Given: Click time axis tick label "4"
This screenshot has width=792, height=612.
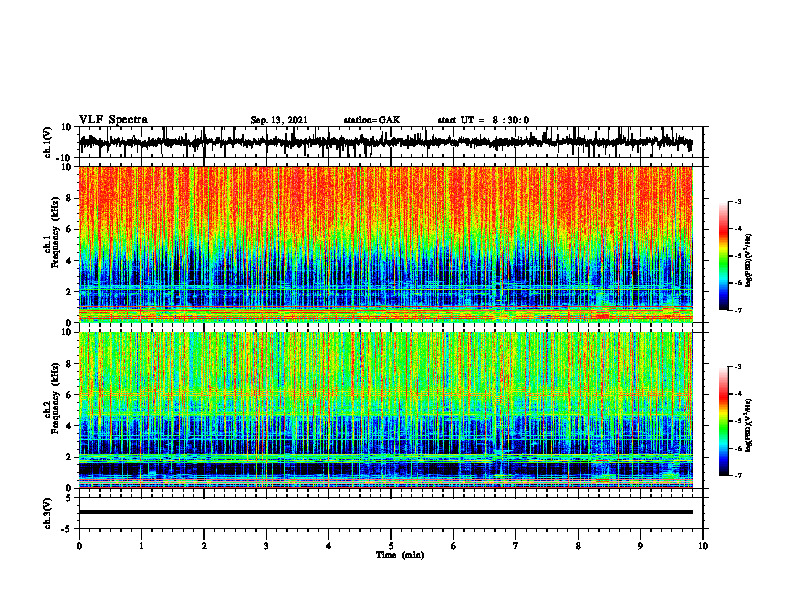Looking at the screenshot, I should pyautogui.click(x=329, y=546).
